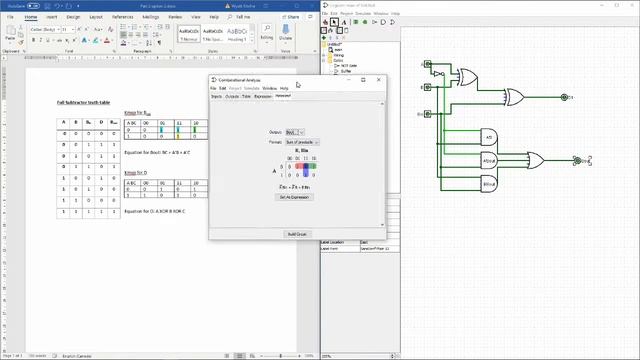Apply the text highlight color in Word
The image size is (640, 360).
click(x=96, y=40)
